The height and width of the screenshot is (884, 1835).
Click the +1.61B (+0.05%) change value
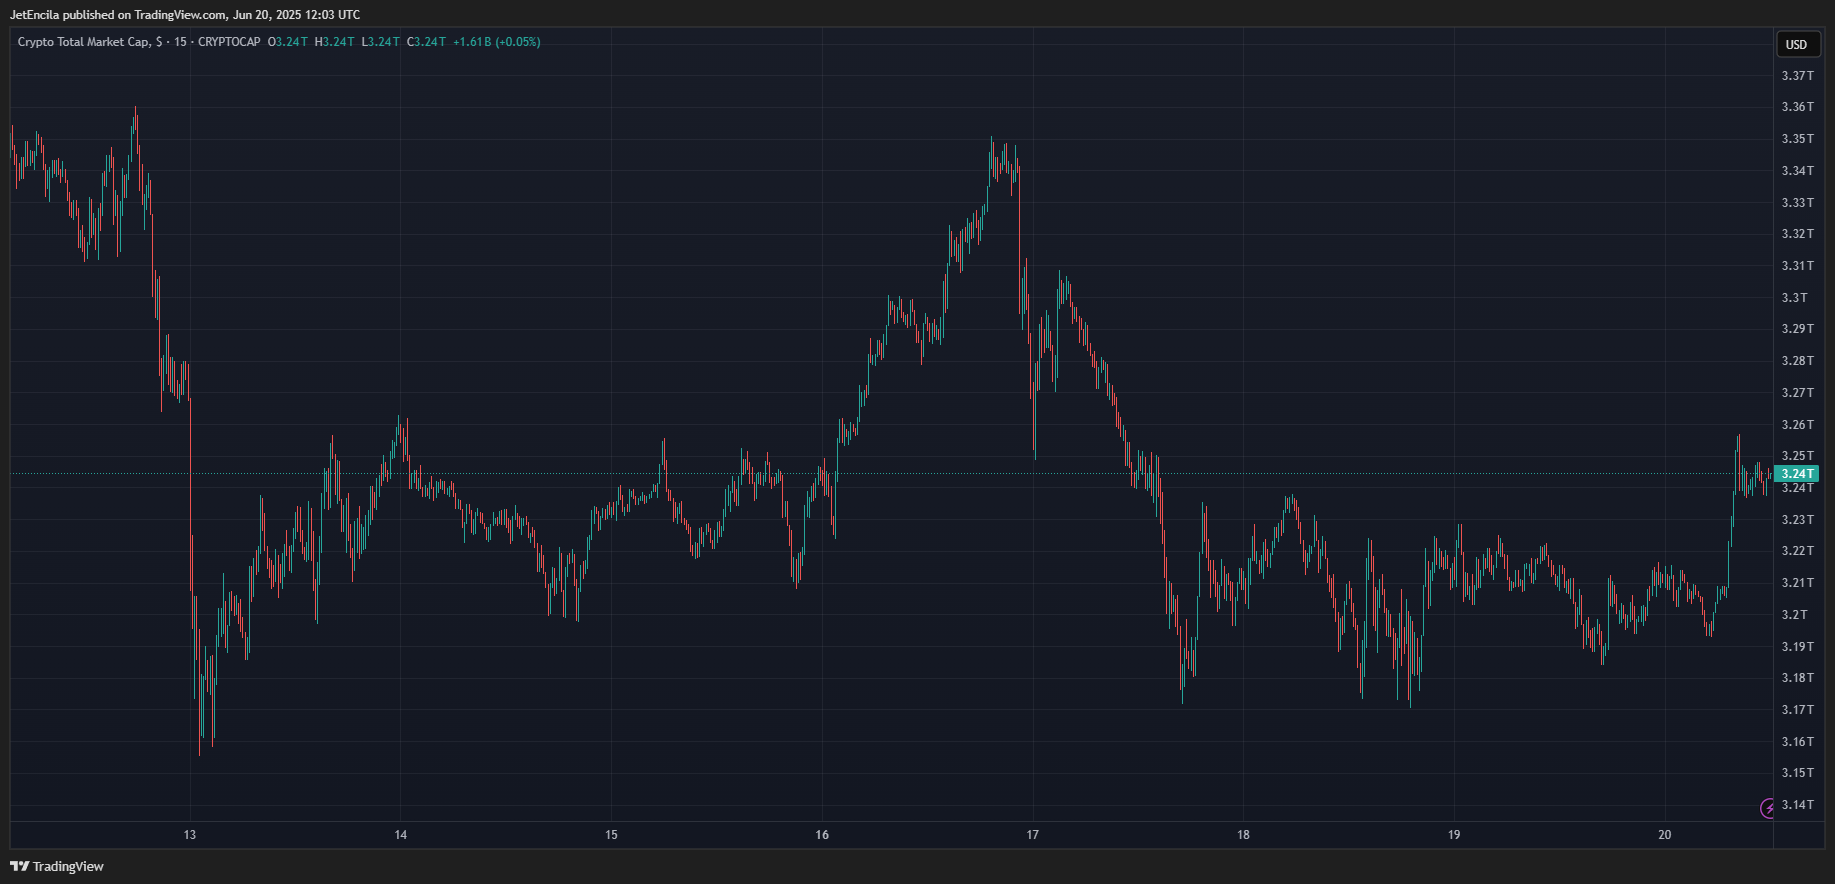point(496,42)
